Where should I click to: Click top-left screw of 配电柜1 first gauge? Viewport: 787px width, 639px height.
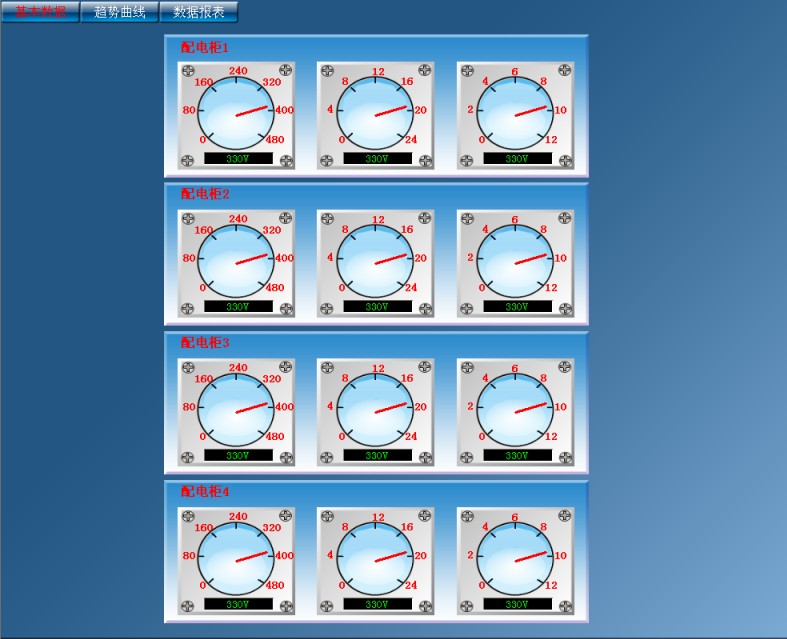point(187,70)
